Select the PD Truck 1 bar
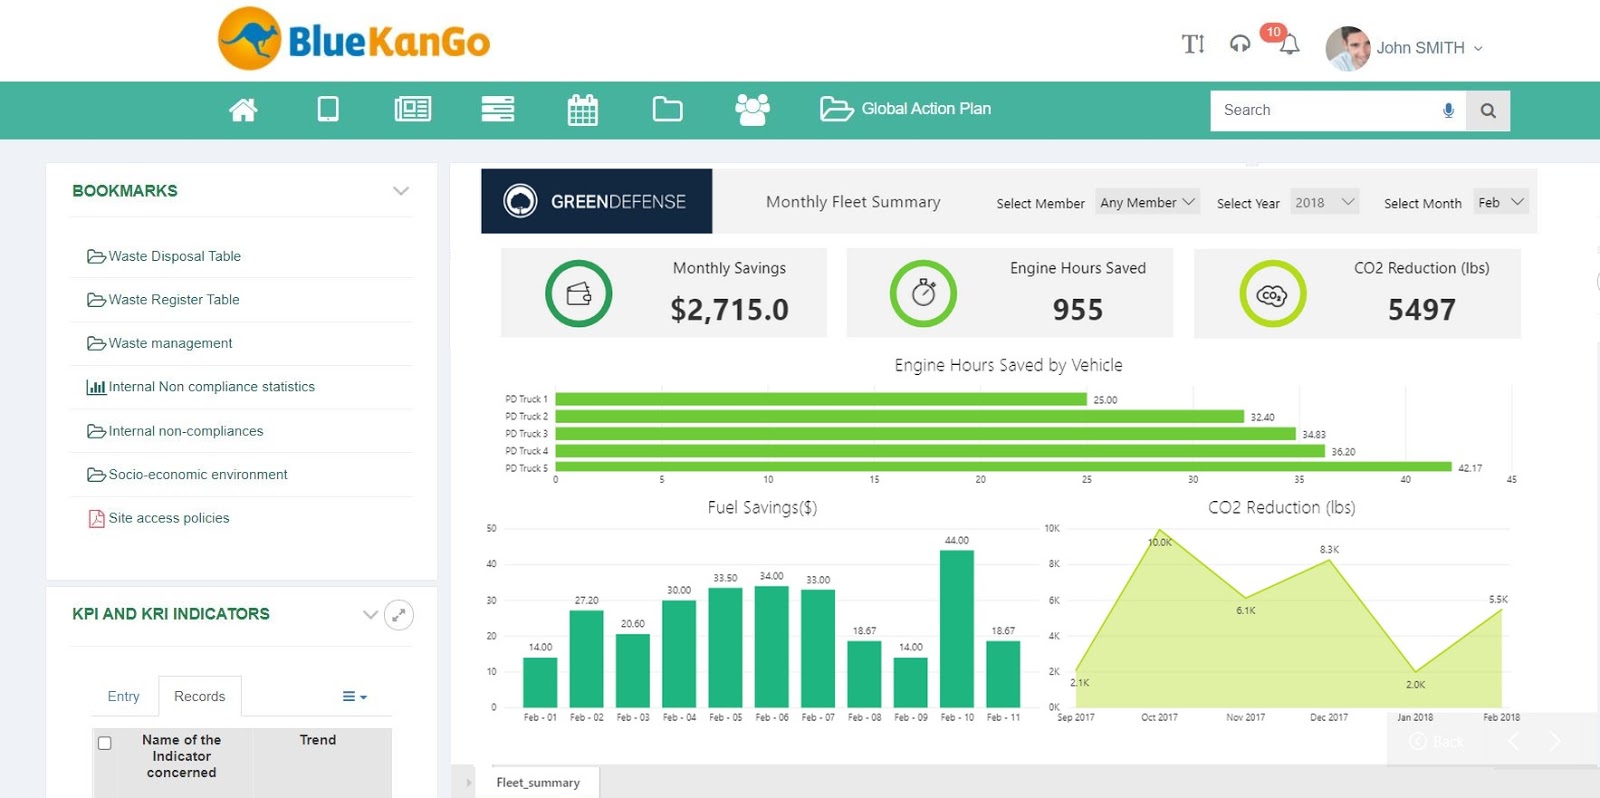Image resolution: width=1600 pixels, height=798 pixels. click(821, 399)
